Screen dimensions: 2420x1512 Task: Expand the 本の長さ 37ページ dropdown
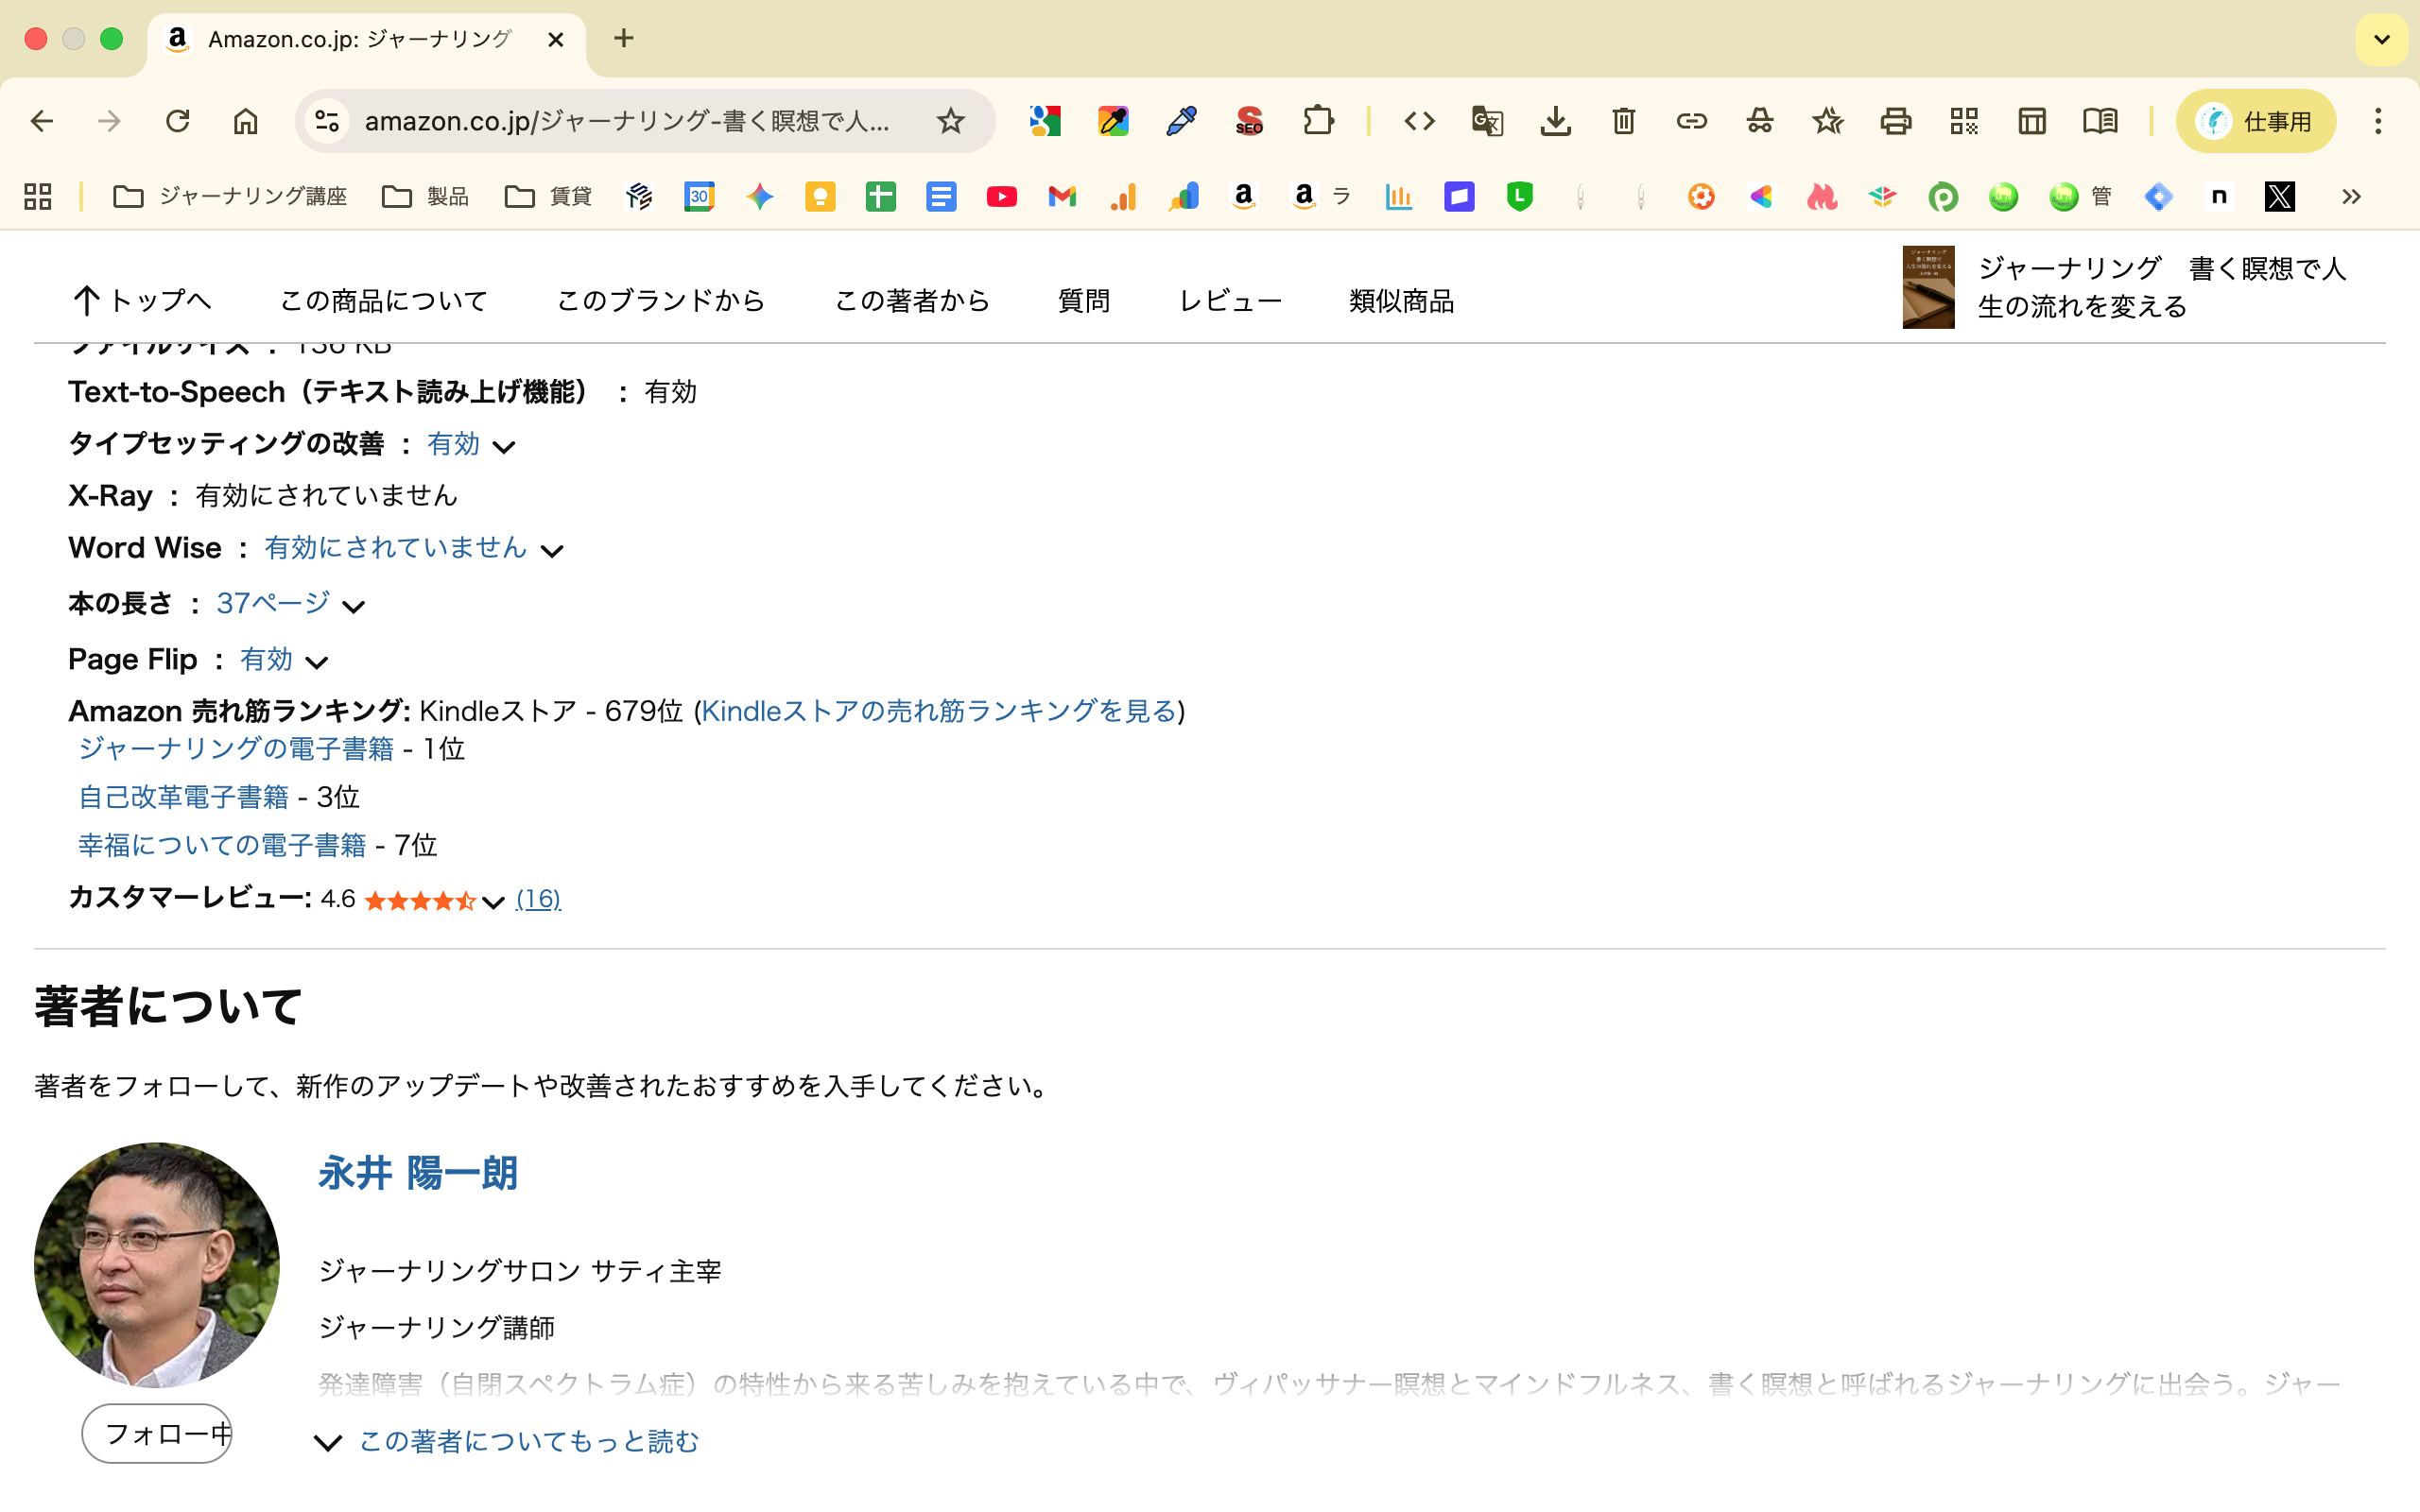pyautogui.click(x=354, y=606)
